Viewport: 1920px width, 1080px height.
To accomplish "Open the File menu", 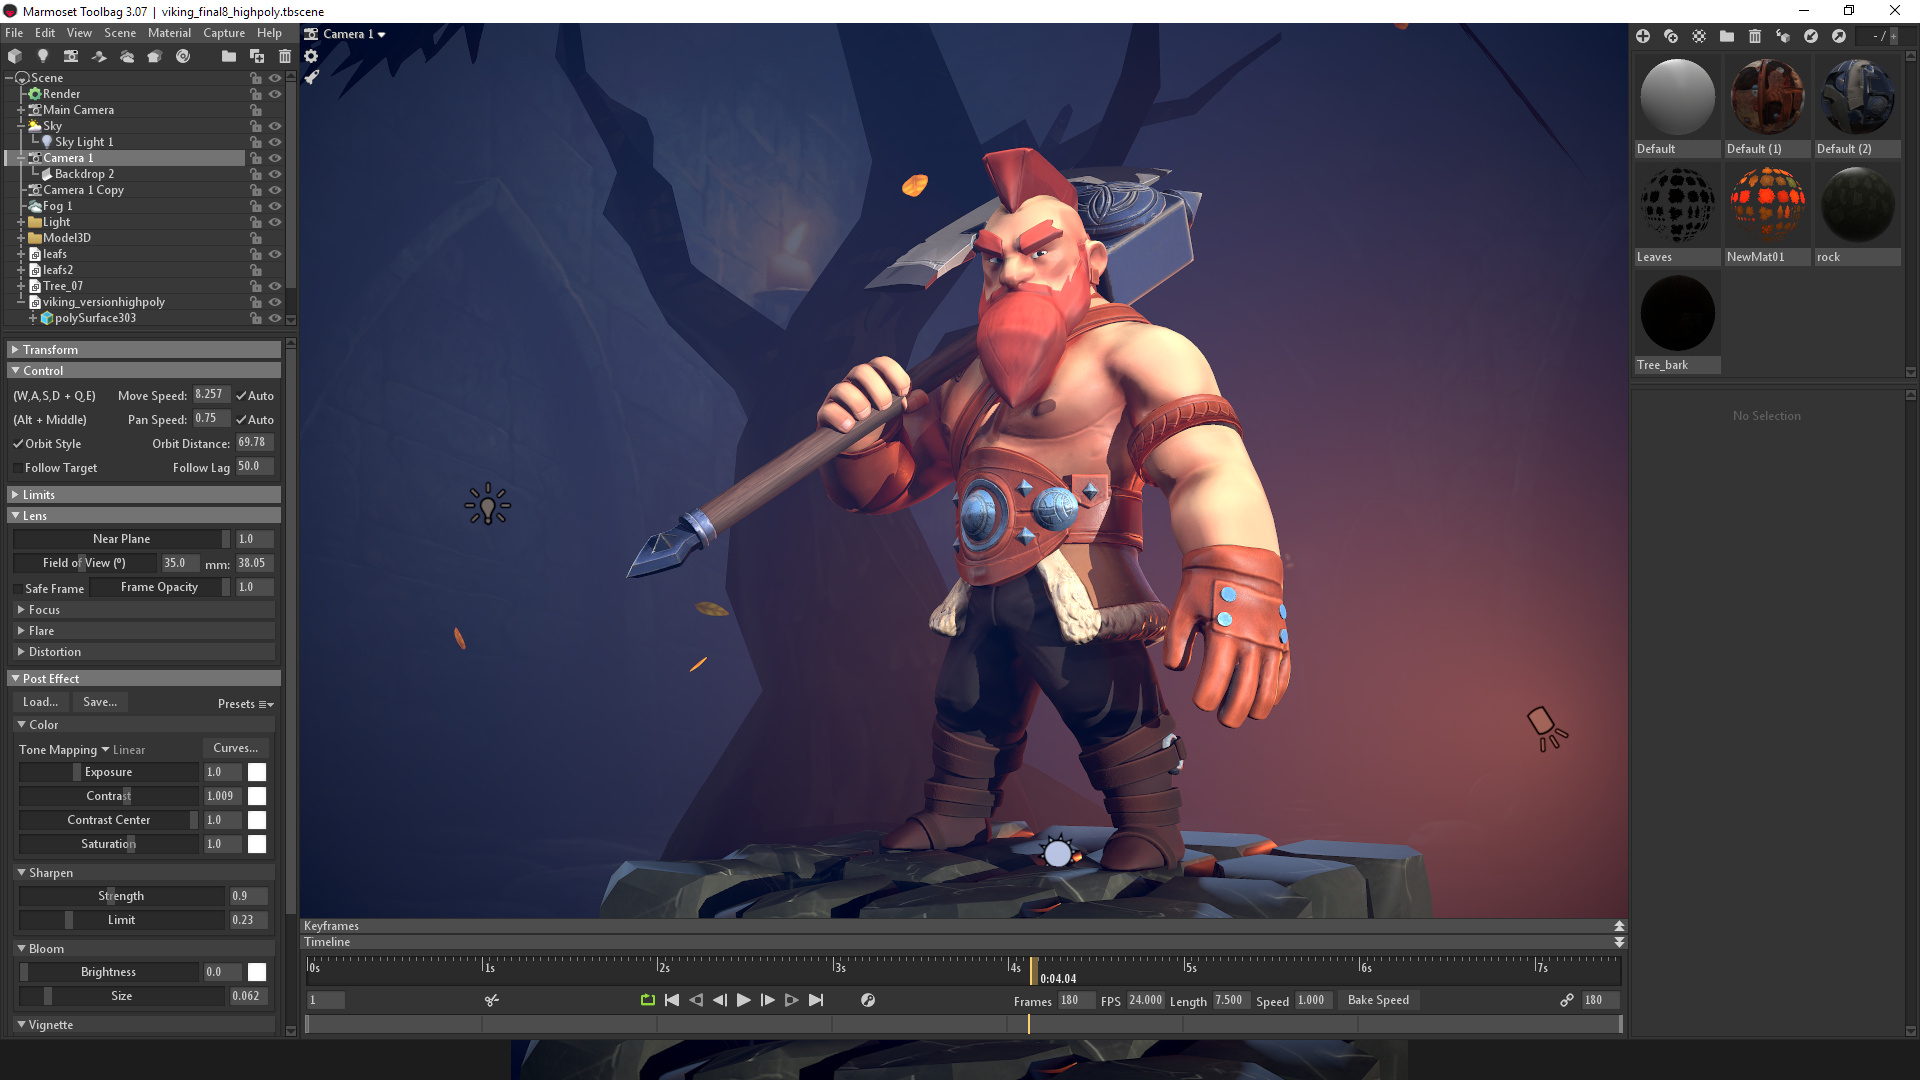I will pos(14,33).
